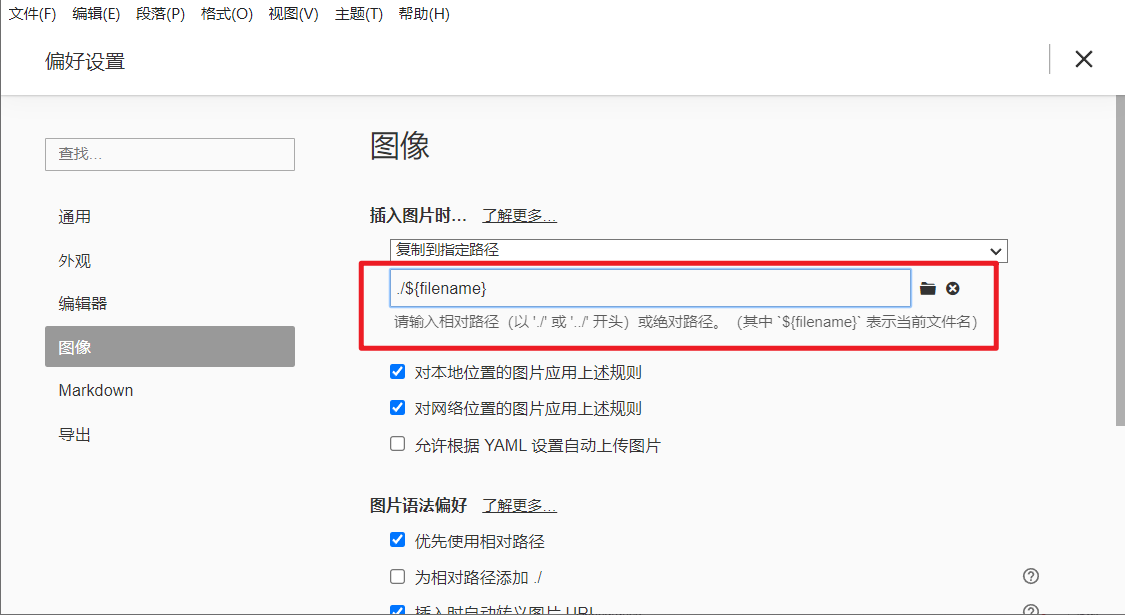Uncheck 对网络位置的图片应用上述规则

pos(398,408)
